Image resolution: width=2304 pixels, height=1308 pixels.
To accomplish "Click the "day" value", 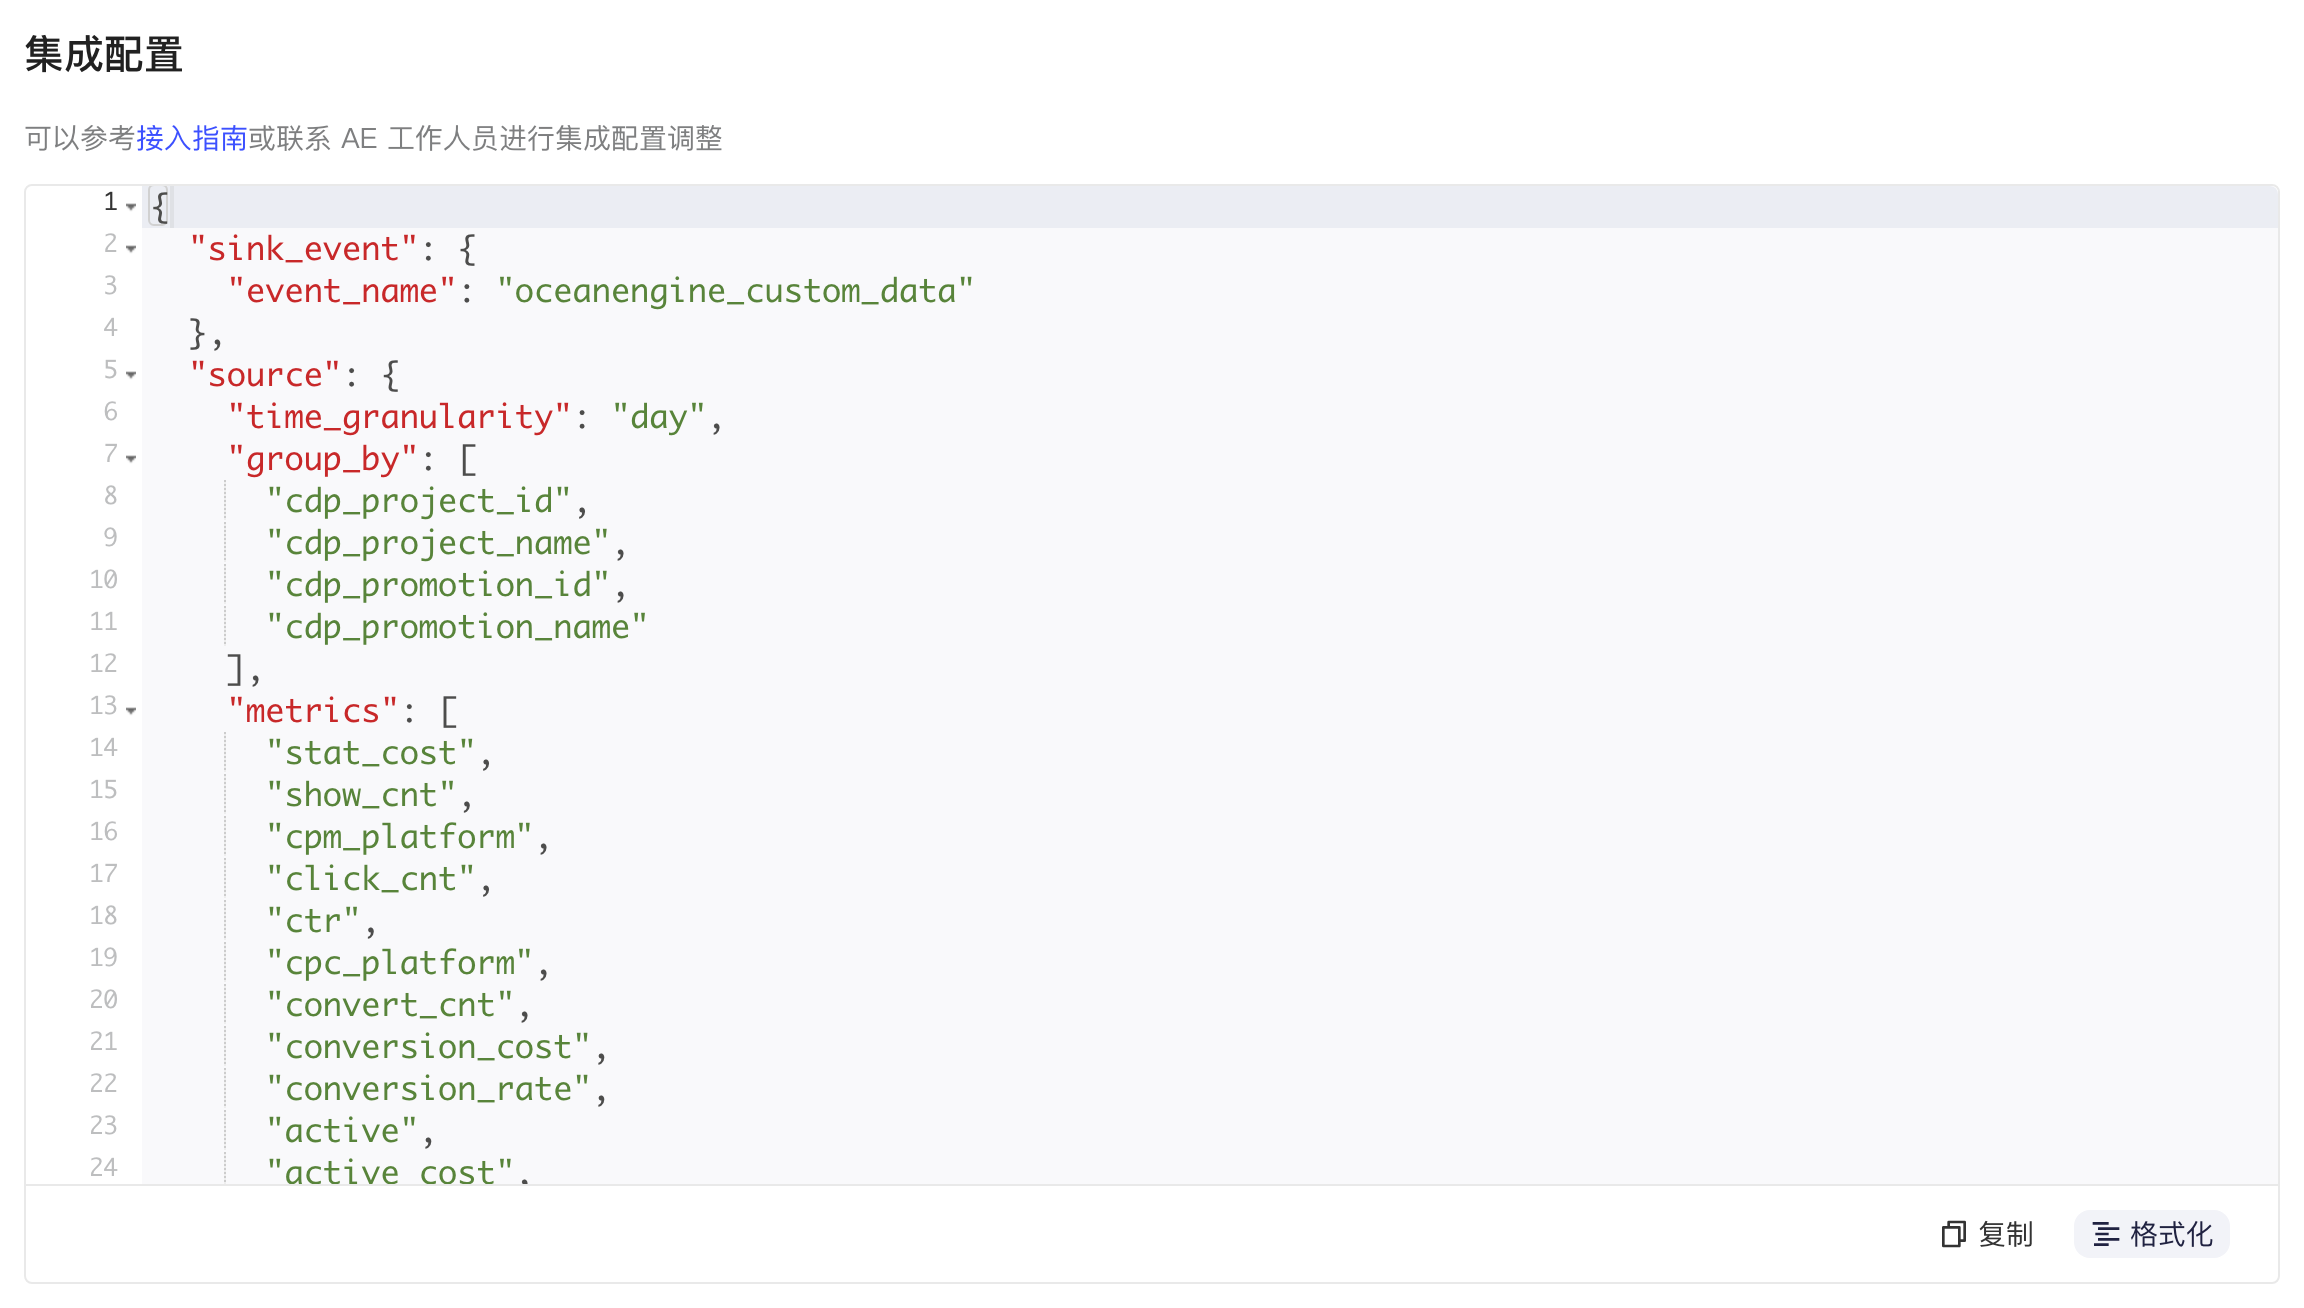I will [658, 416].
